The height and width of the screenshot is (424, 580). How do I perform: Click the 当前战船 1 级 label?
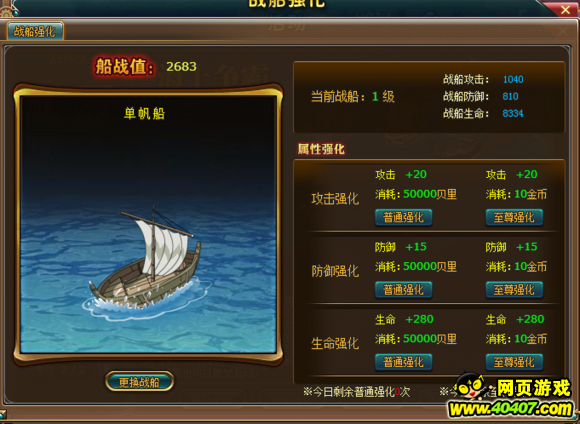[353, 97]
